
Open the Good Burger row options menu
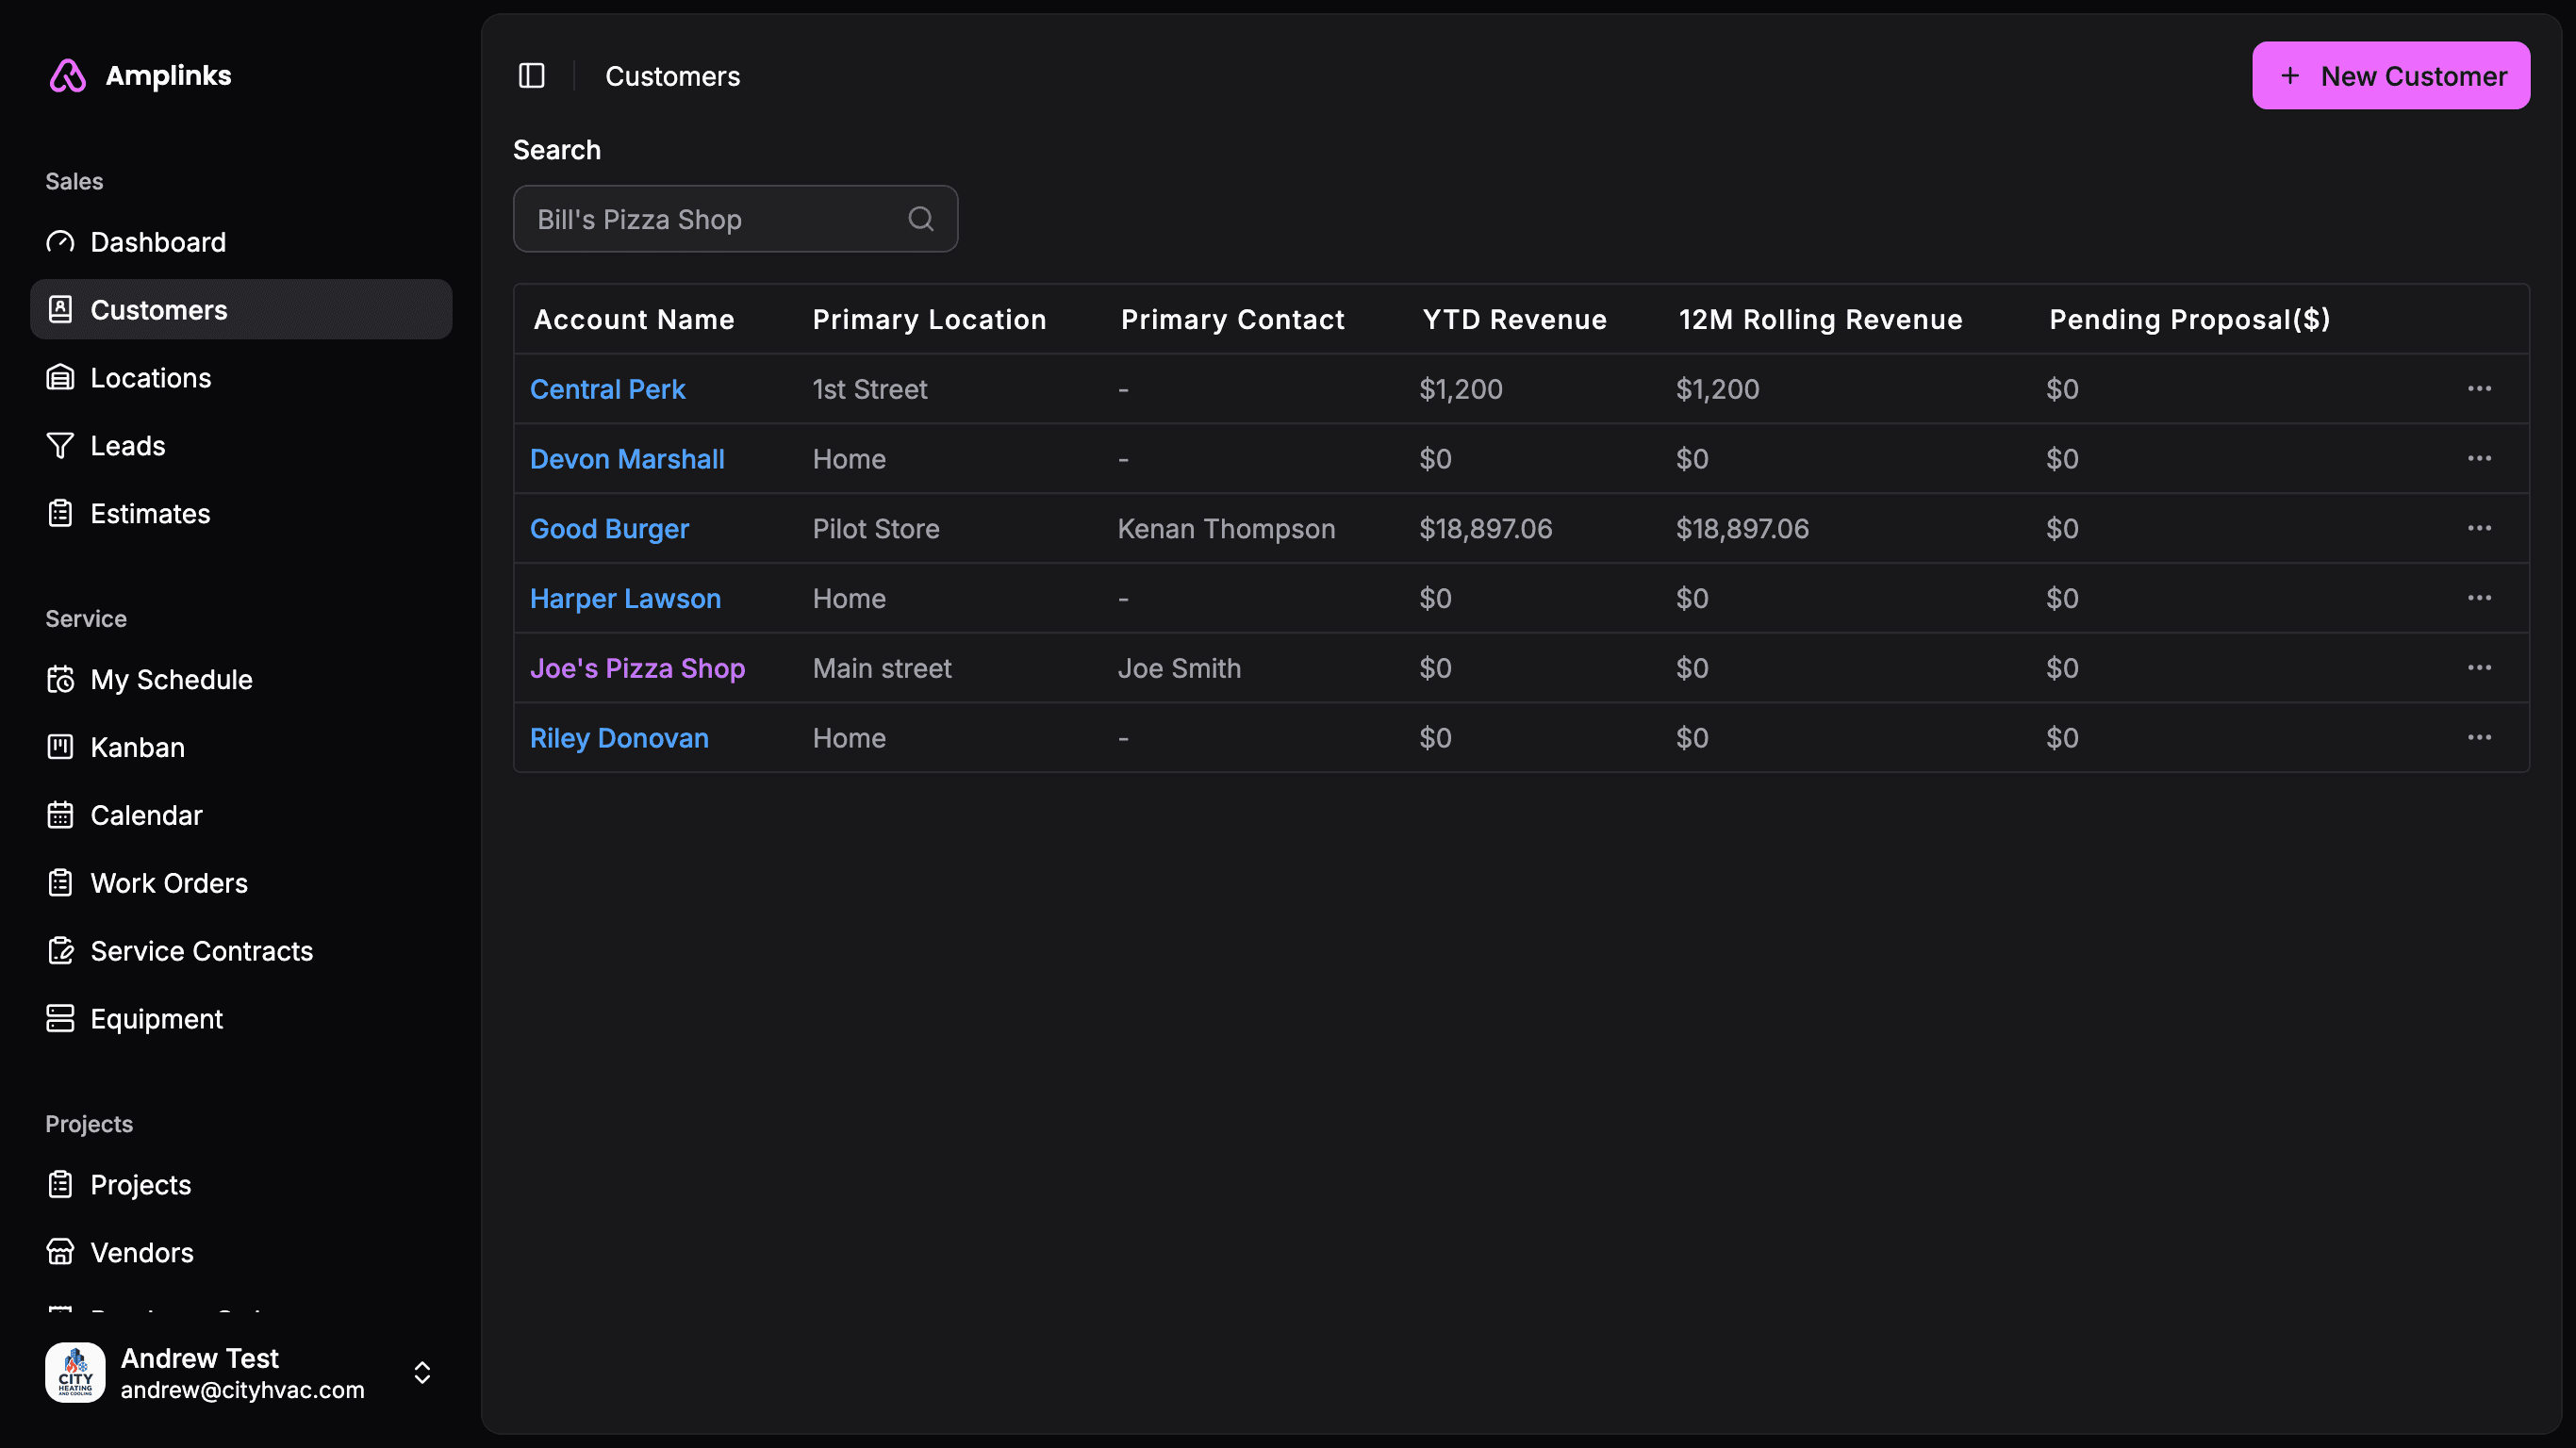(2478, 528)
